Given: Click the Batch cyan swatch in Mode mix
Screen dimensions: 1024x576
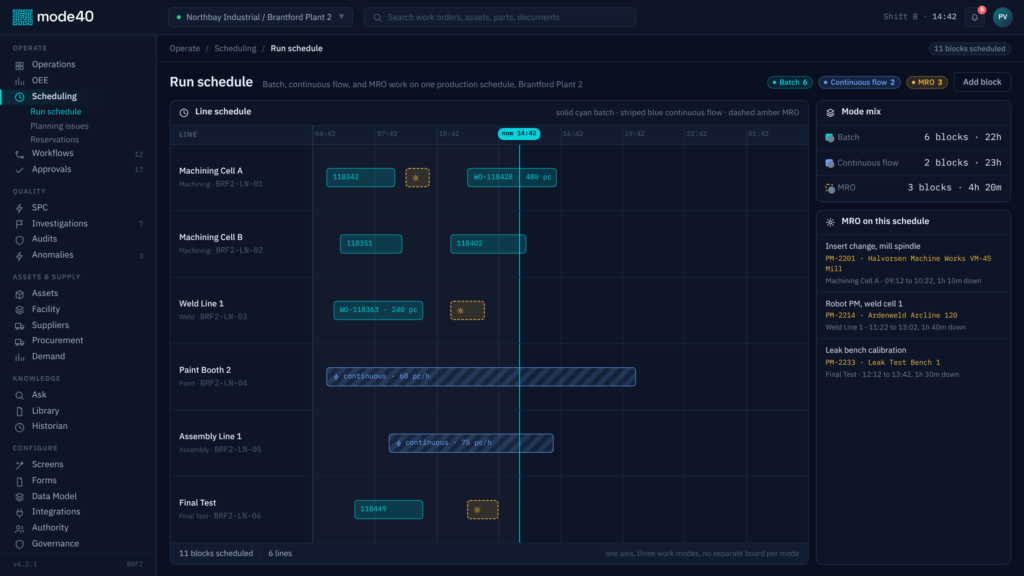Looking at the screenshot, I should [x=829, y=138].
